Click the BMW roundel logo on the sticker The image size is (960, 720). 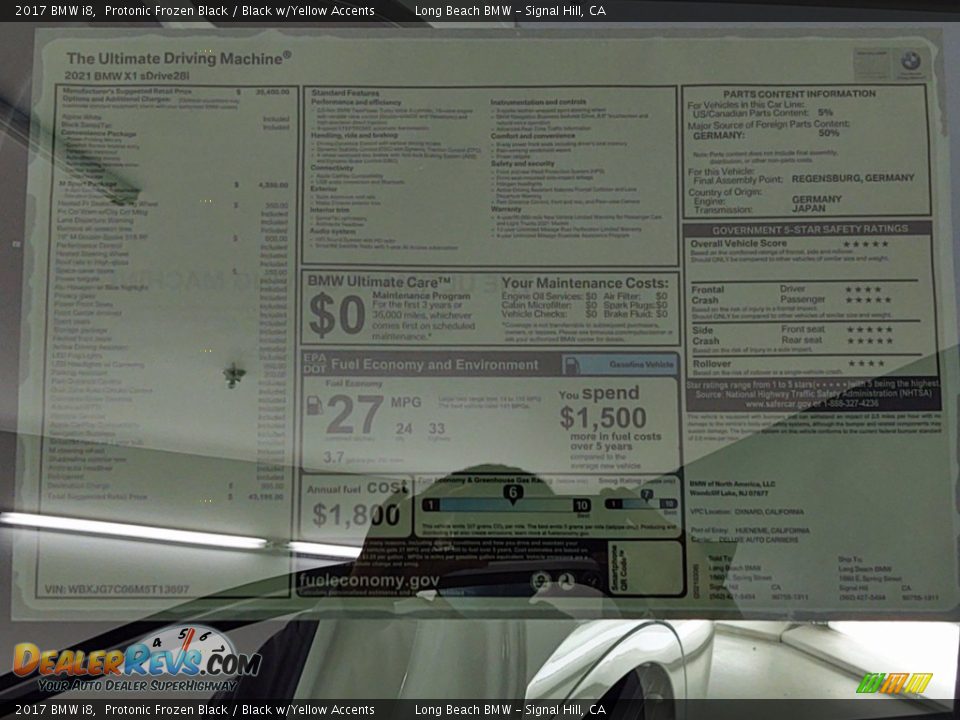click(910, 61)
